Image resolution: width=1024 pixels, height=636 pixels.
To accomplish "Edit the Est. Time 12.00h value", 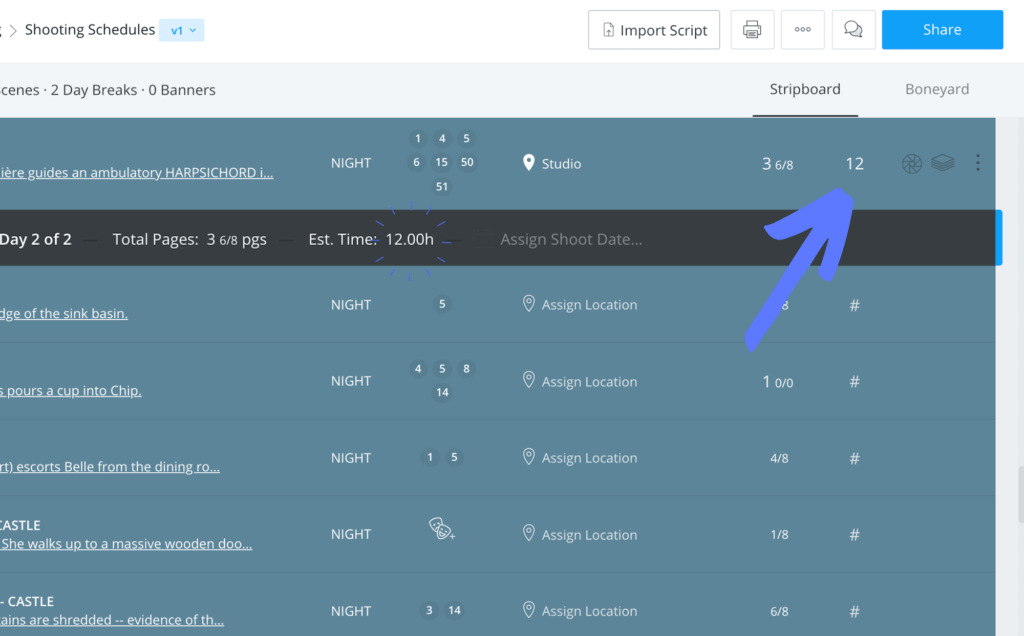I will [x=409, y=239].
